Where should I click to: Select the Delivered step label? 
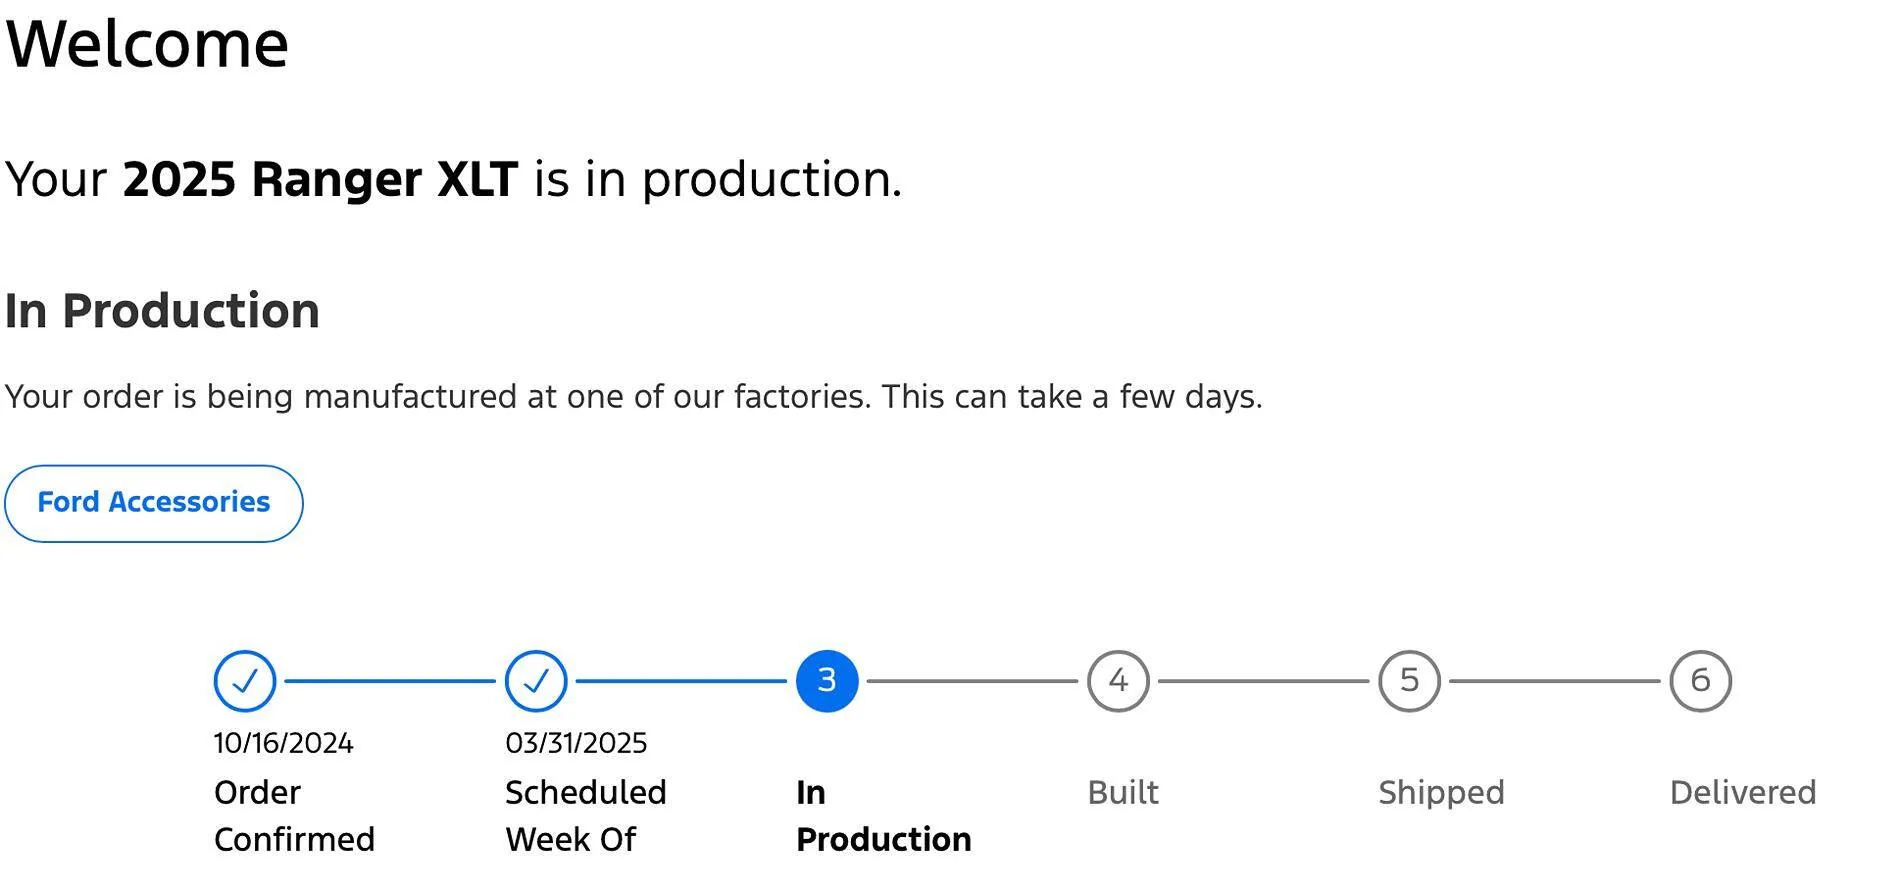tap(1743, 792)
